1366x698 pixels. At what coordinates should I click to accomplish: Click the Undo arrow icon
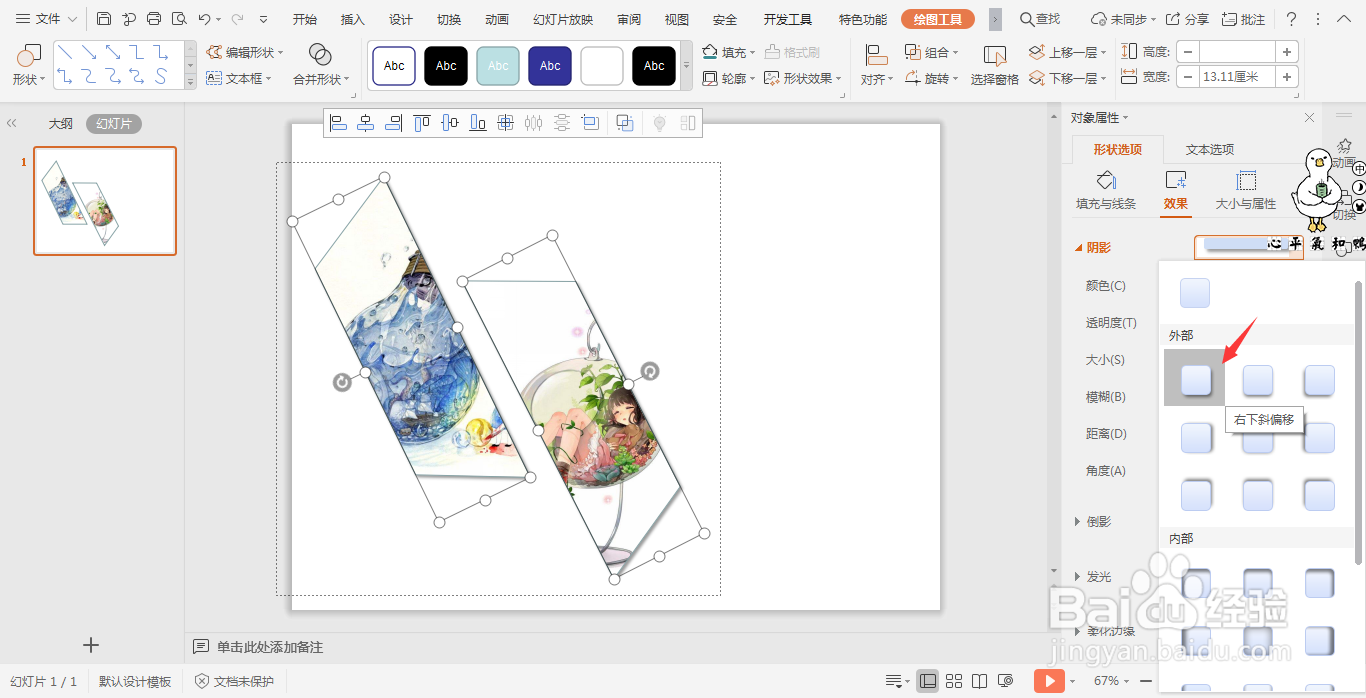pyautogui.click(x=204, y=19)
